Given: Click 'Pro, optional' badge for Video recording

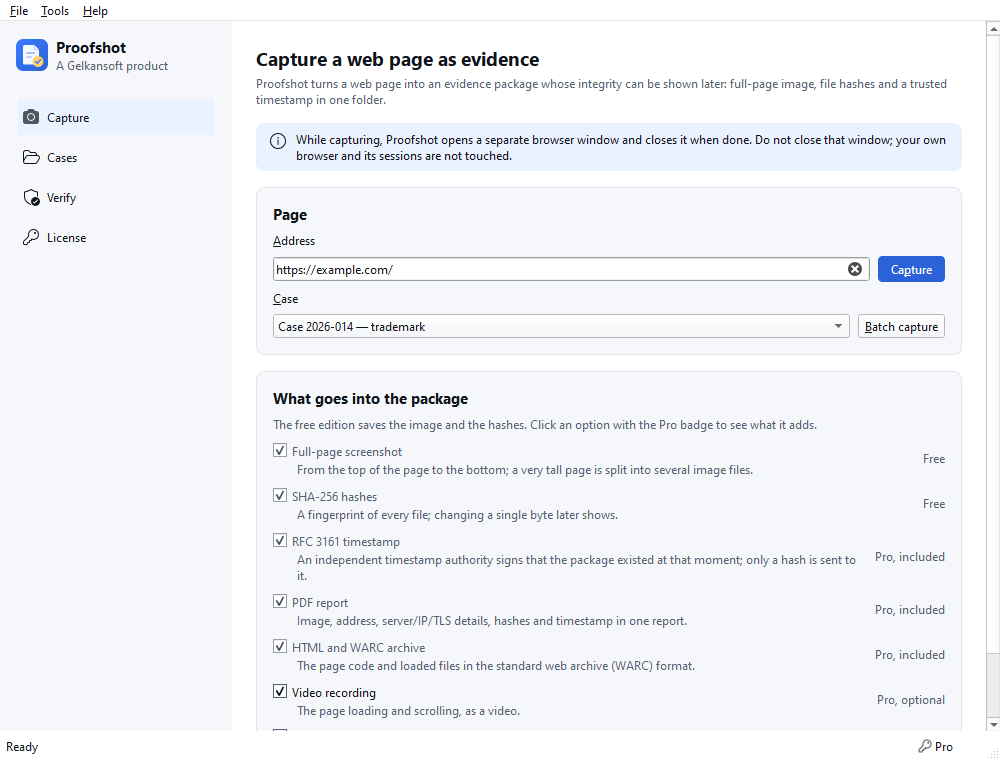Looking at the screenshot, I should tap(910, 699).
